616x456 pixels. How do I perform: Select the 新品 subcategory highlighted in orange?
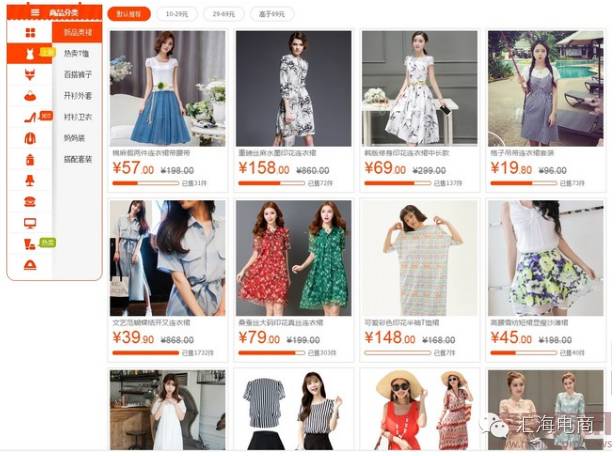click(x=77, y=33)
